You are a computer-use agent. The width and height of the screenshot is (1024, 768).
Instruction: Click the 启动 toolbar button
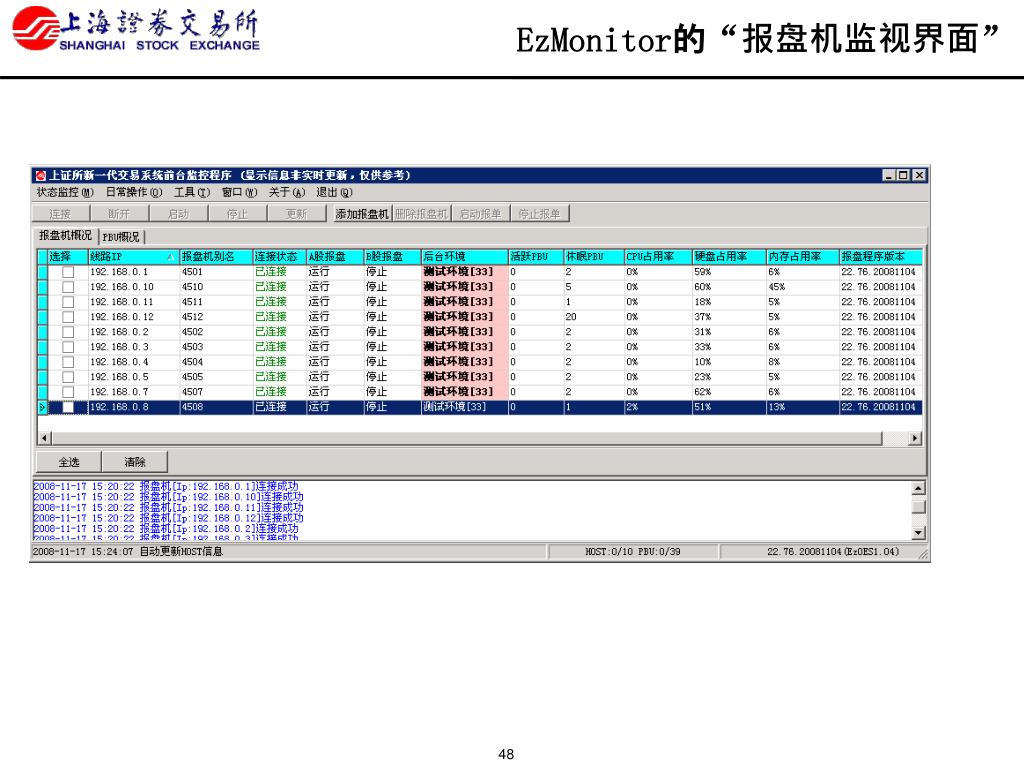178,214
